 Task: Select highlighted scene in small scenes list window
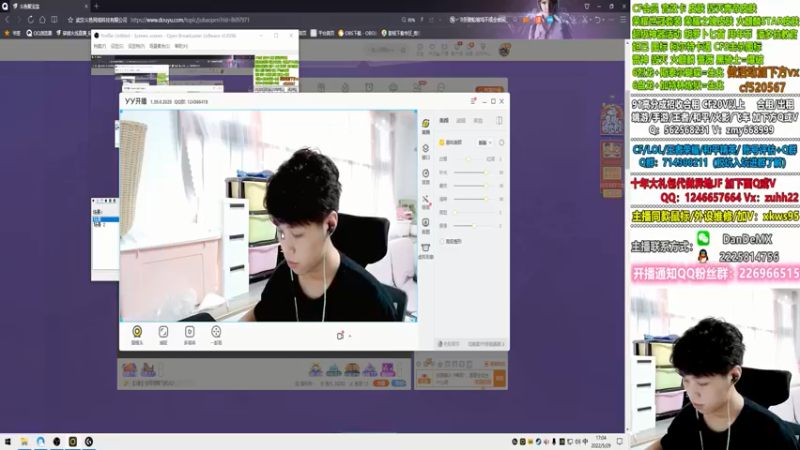[106, 219]
